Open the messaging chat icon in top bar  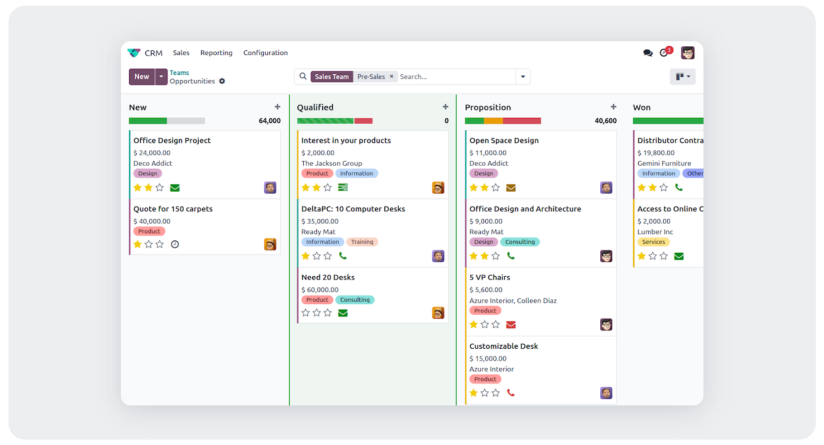click(647, 53)
